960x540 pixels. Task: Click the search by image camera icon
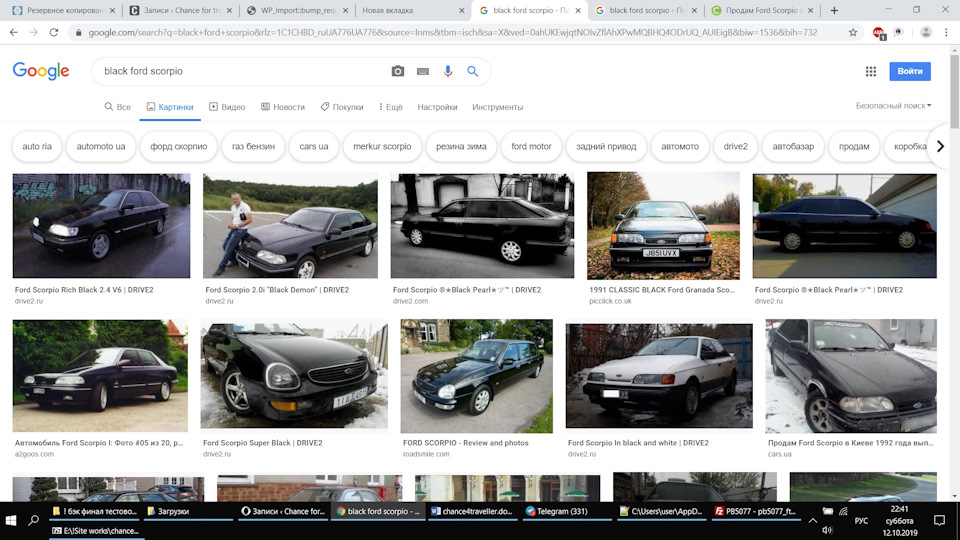397,71
